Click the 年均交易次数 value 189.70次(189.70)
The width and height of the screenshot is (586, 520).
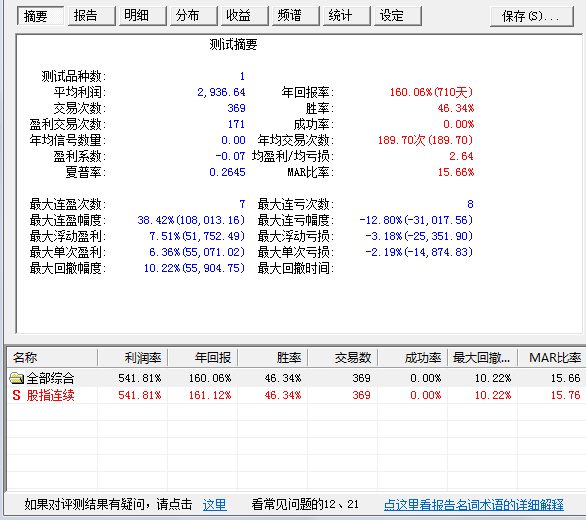(x=426, y=140)
